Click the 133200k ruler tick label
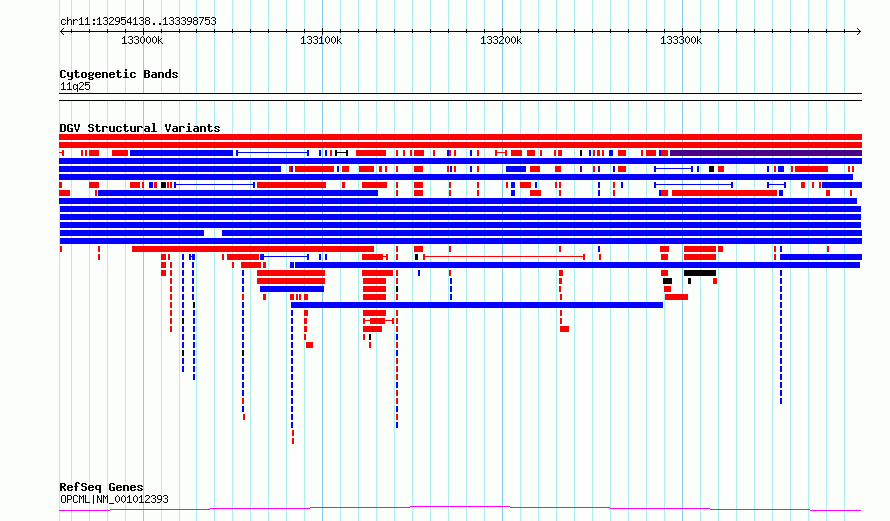The image size is (890, 521). pos(501,40)
